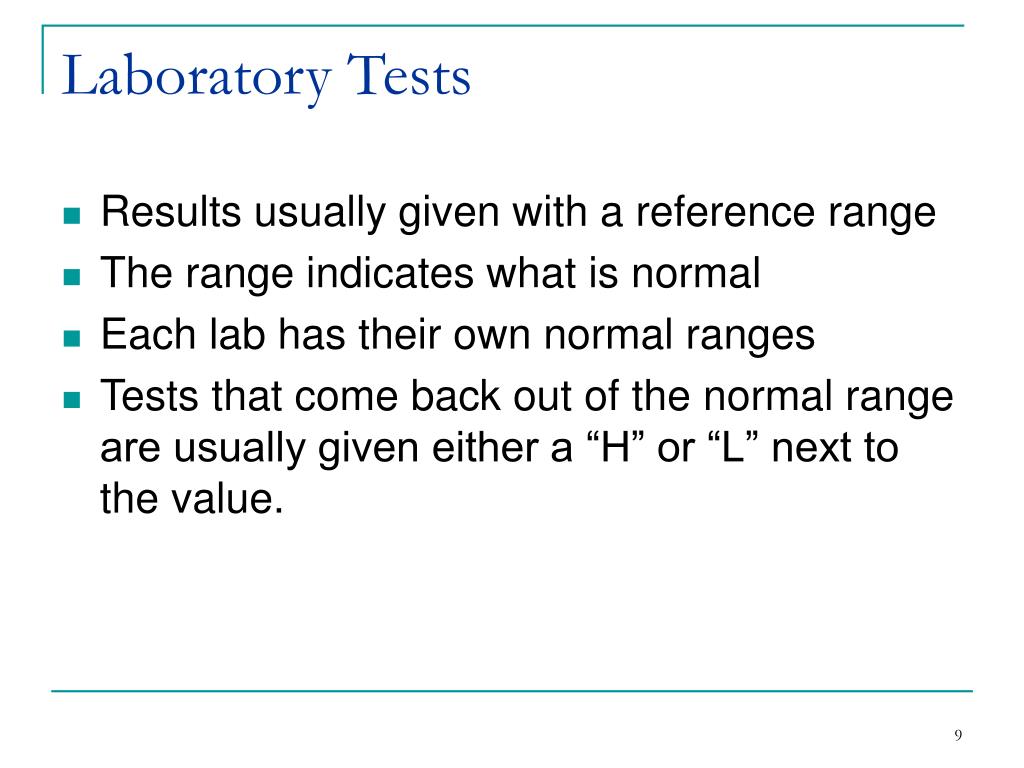
Task: Select the slide number 9
Action: coord(957,735)
